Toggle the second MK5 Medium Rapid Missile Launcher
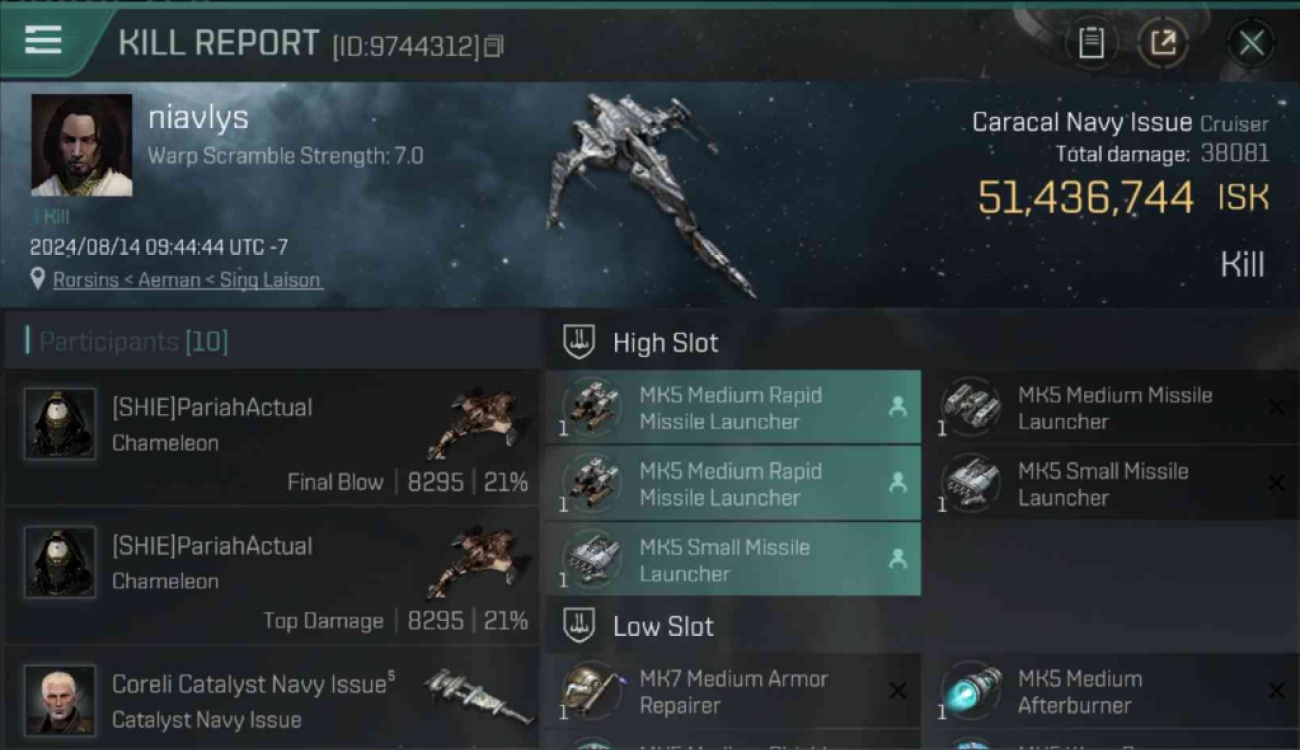Screen dimensions: 1300x750 tap(733, 483)
